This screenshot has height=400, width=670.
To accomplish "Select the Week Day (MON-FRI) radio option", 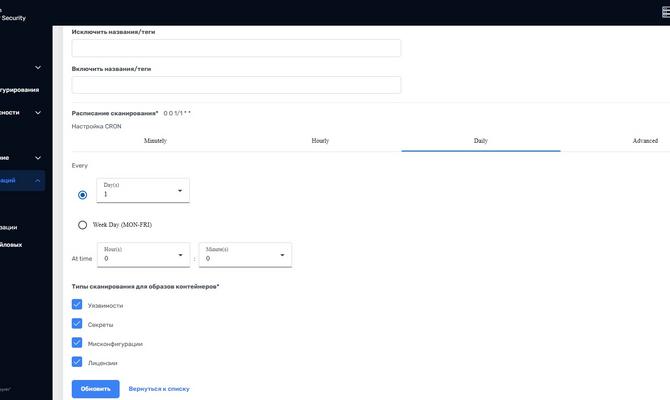I will 82,225.
